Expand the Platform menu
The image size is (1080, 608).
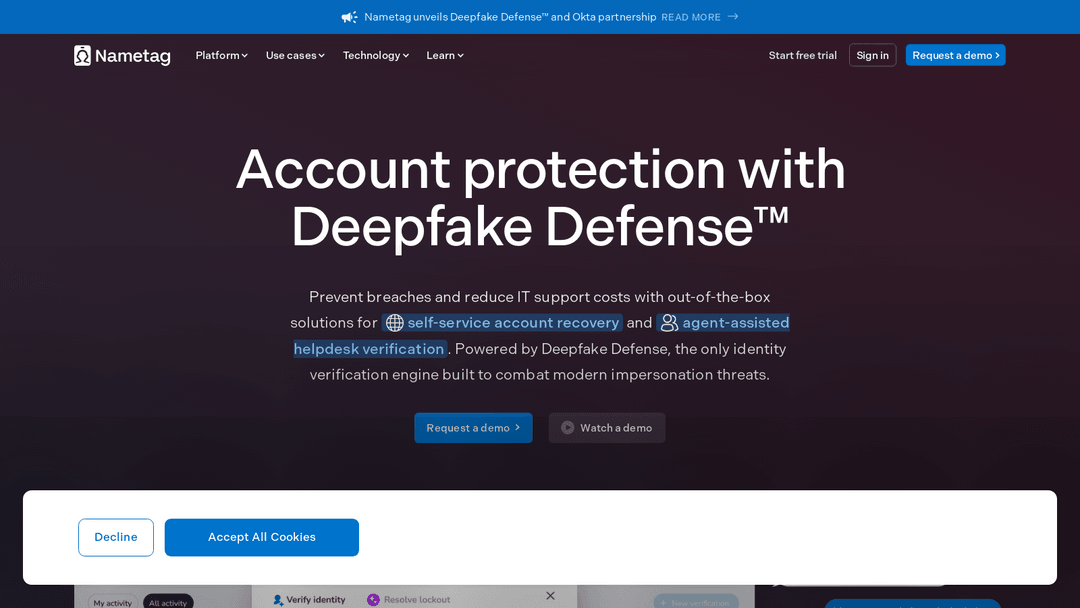coord(222,55)
